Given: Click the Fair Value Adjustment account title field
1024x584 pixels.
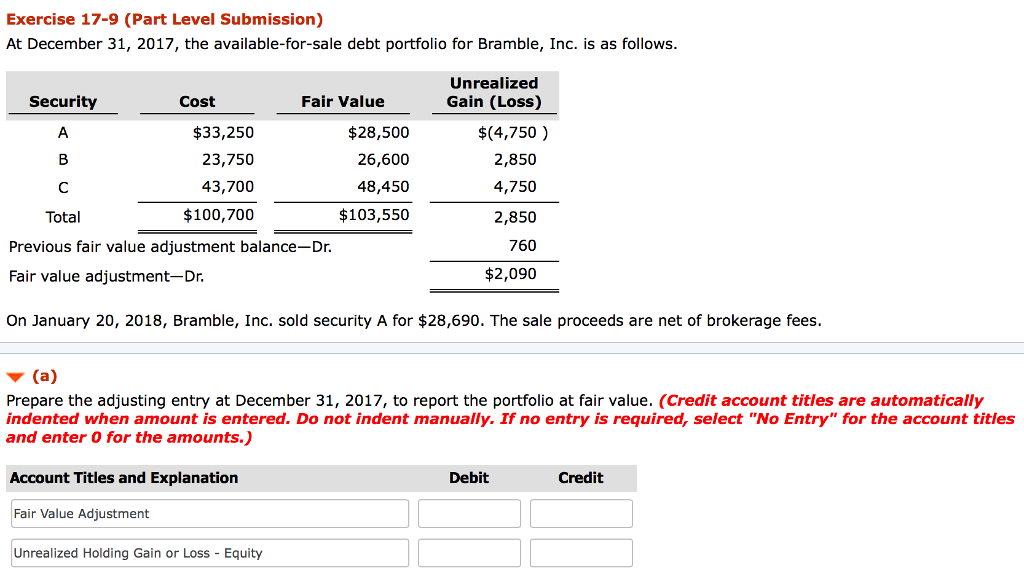Looking at the screenshot, I should (x=210, y=514).
